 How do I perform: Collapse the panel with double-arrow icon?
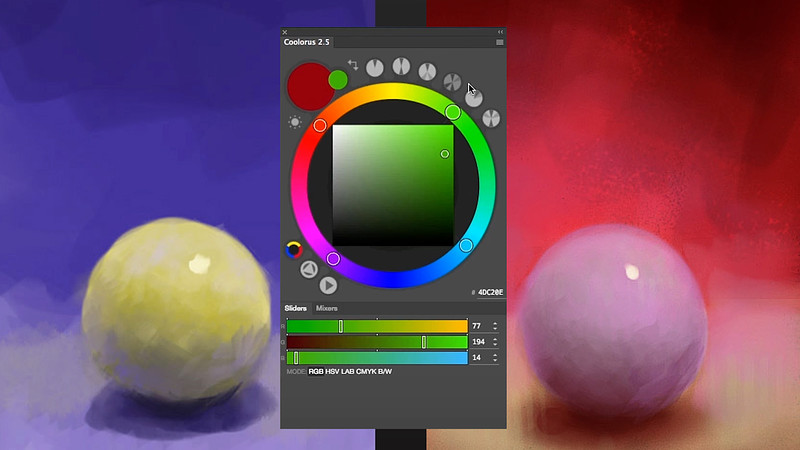(499, 32)
